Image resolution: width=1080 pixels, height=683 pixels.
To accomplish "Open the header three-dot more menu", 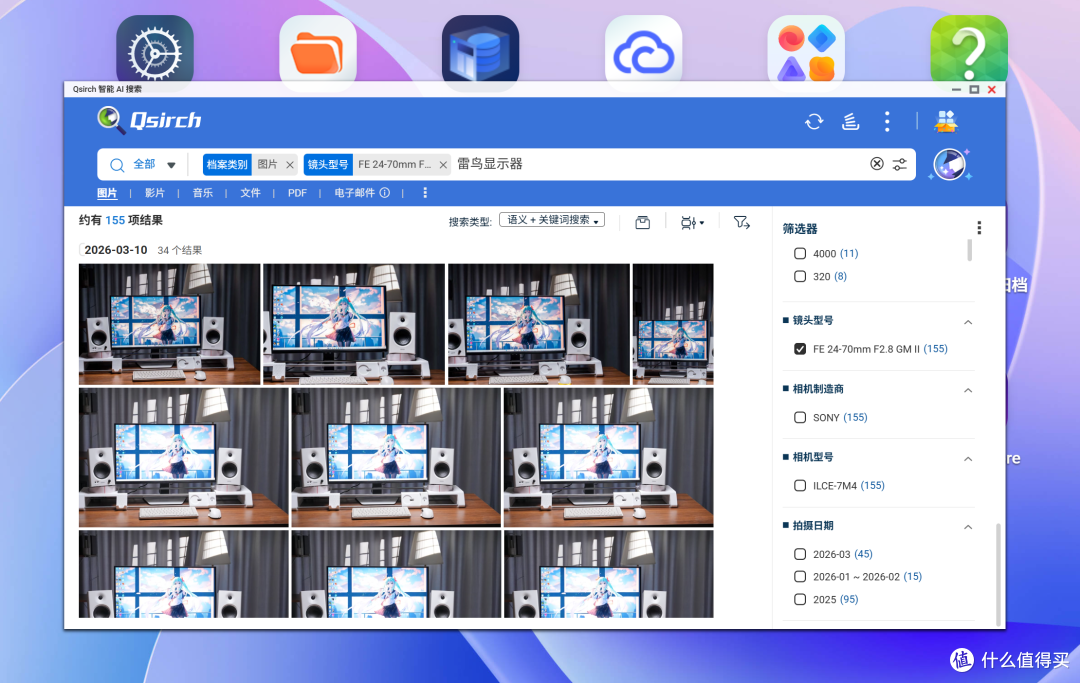I will (887, 122).
